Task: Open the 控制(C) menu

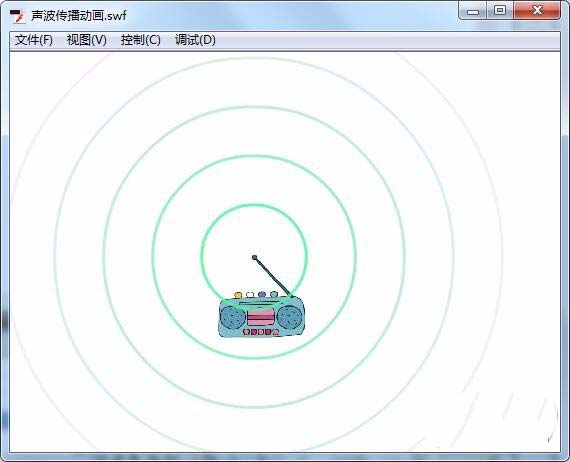Action: point(140,40)
